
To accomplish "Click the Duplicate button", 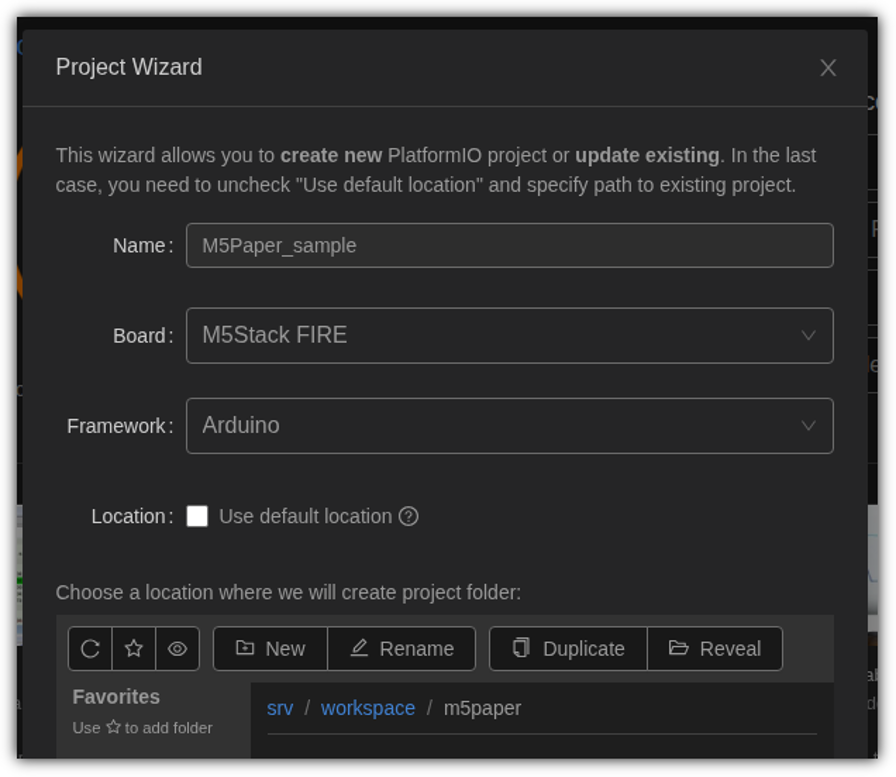I will [569, 648].
